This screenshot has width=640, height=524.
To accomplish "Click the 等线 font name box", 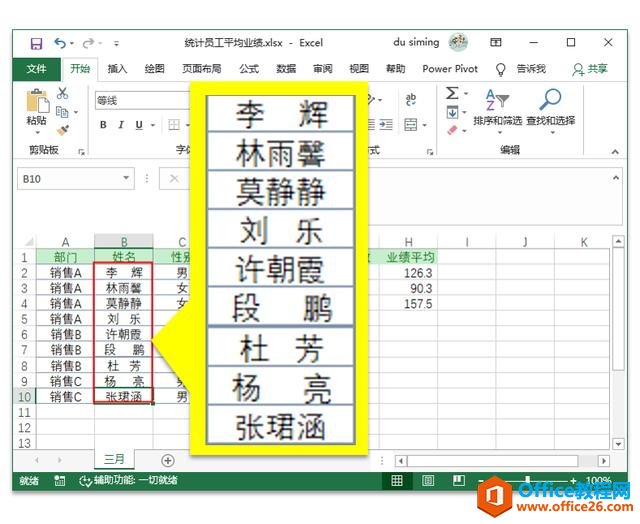I will 143,100.
